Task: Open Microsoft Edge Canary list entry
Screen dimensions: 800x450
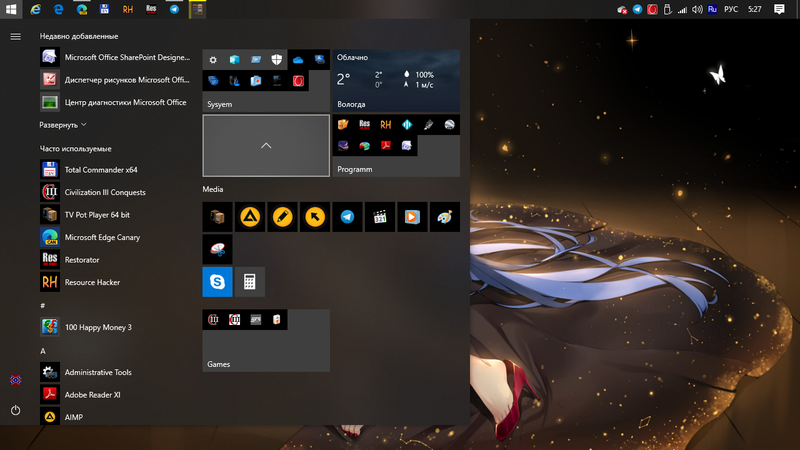Action: click(116, 237)
